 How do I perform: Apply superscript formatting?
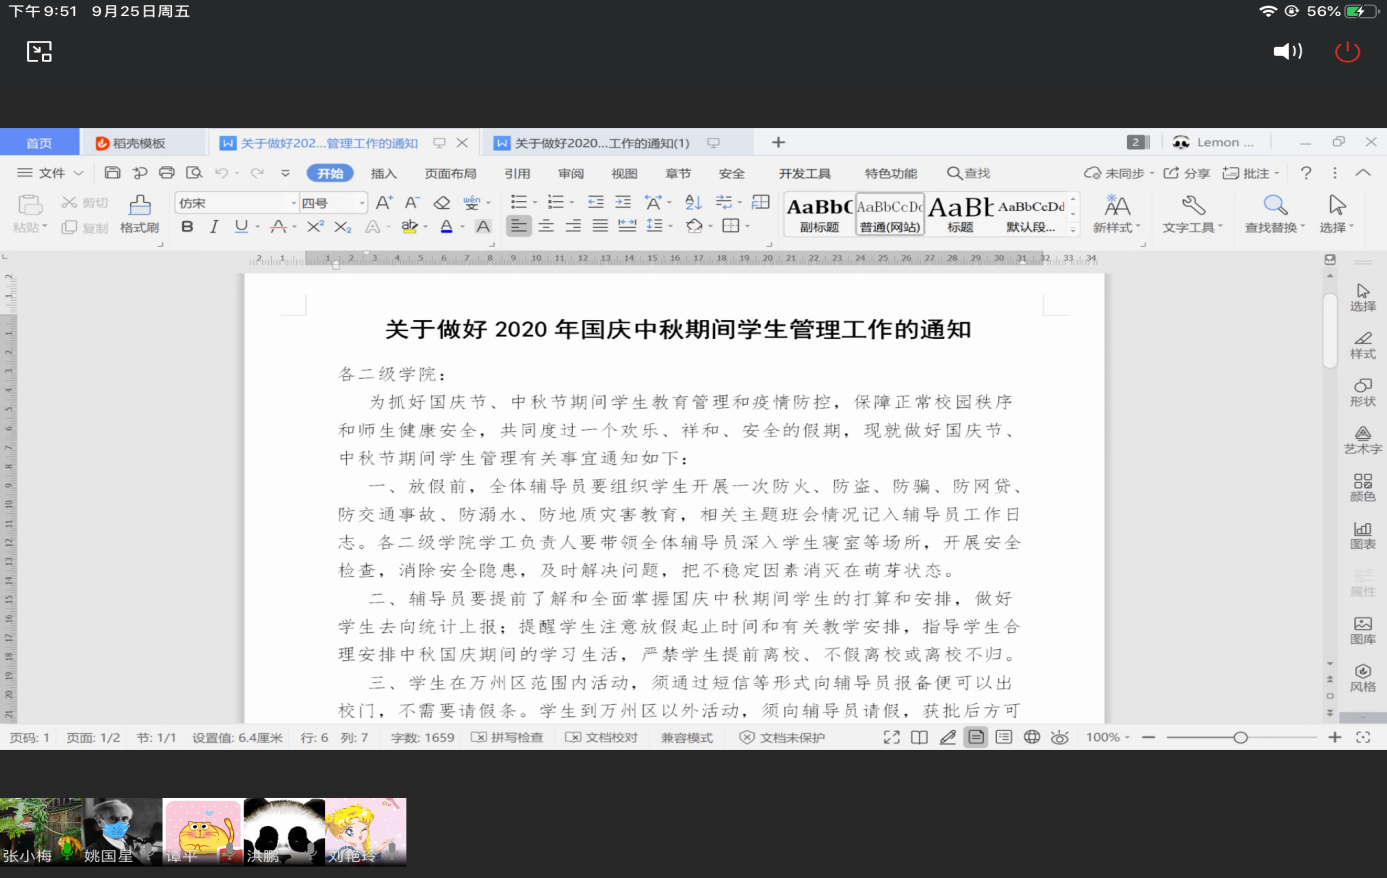coord(315,227)
